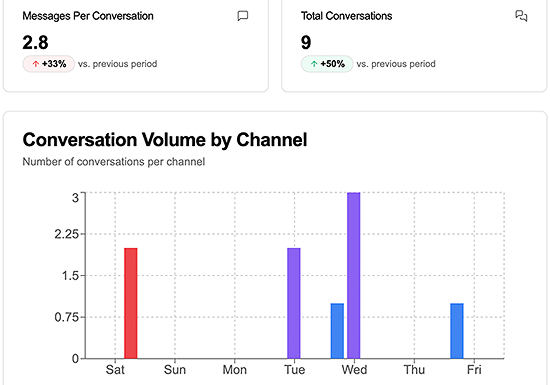Click the red Saturday bar in chart

[x=131, y=303]
